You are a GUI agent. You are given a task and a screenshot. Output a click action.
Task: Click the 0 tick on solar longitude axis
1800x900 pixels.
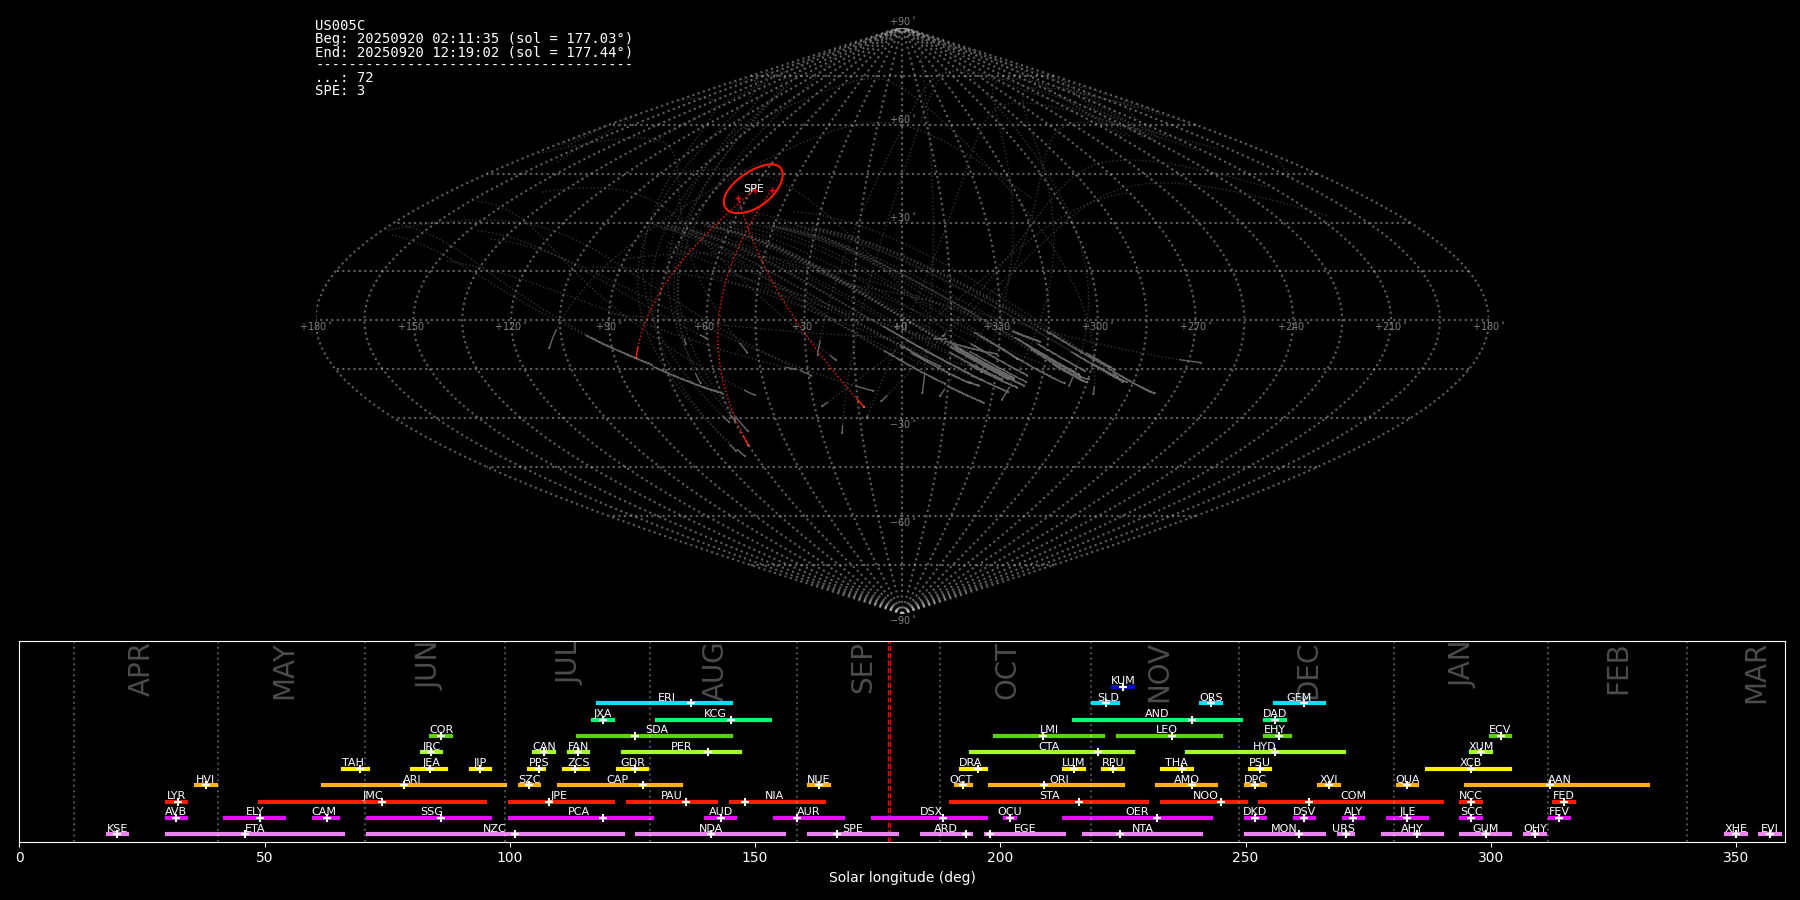click(x=20, y=857)
